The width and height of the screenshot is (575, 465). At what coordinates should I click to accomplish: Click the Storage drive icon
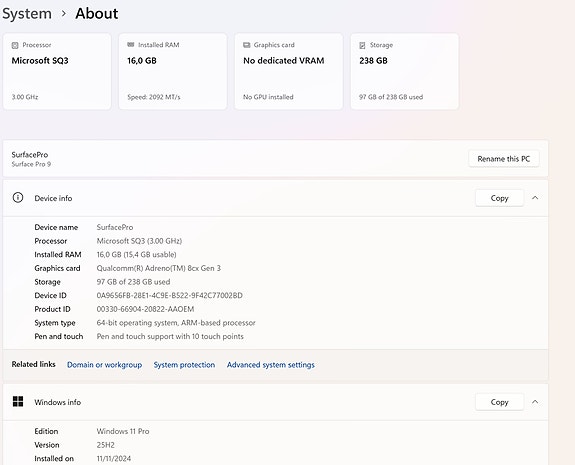click(x=362, y=45)
